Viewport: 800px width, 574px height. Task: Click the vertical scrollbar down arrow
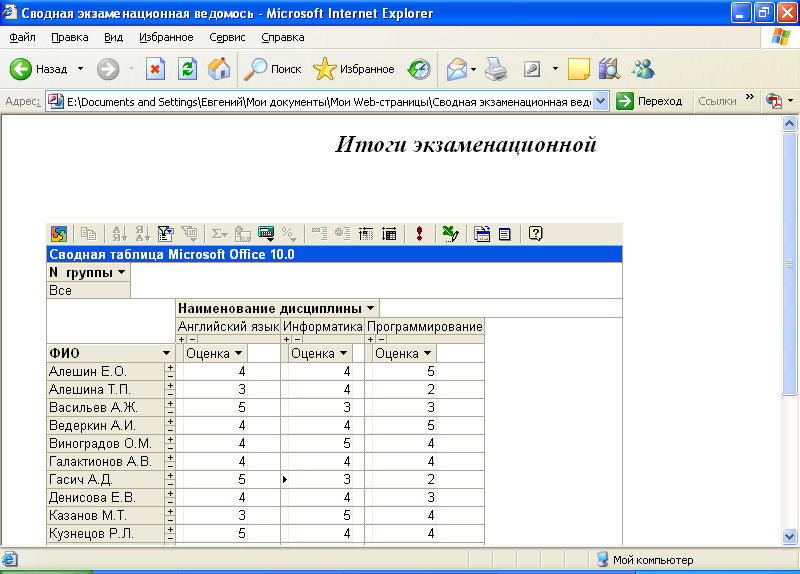(x=789, y=536)
